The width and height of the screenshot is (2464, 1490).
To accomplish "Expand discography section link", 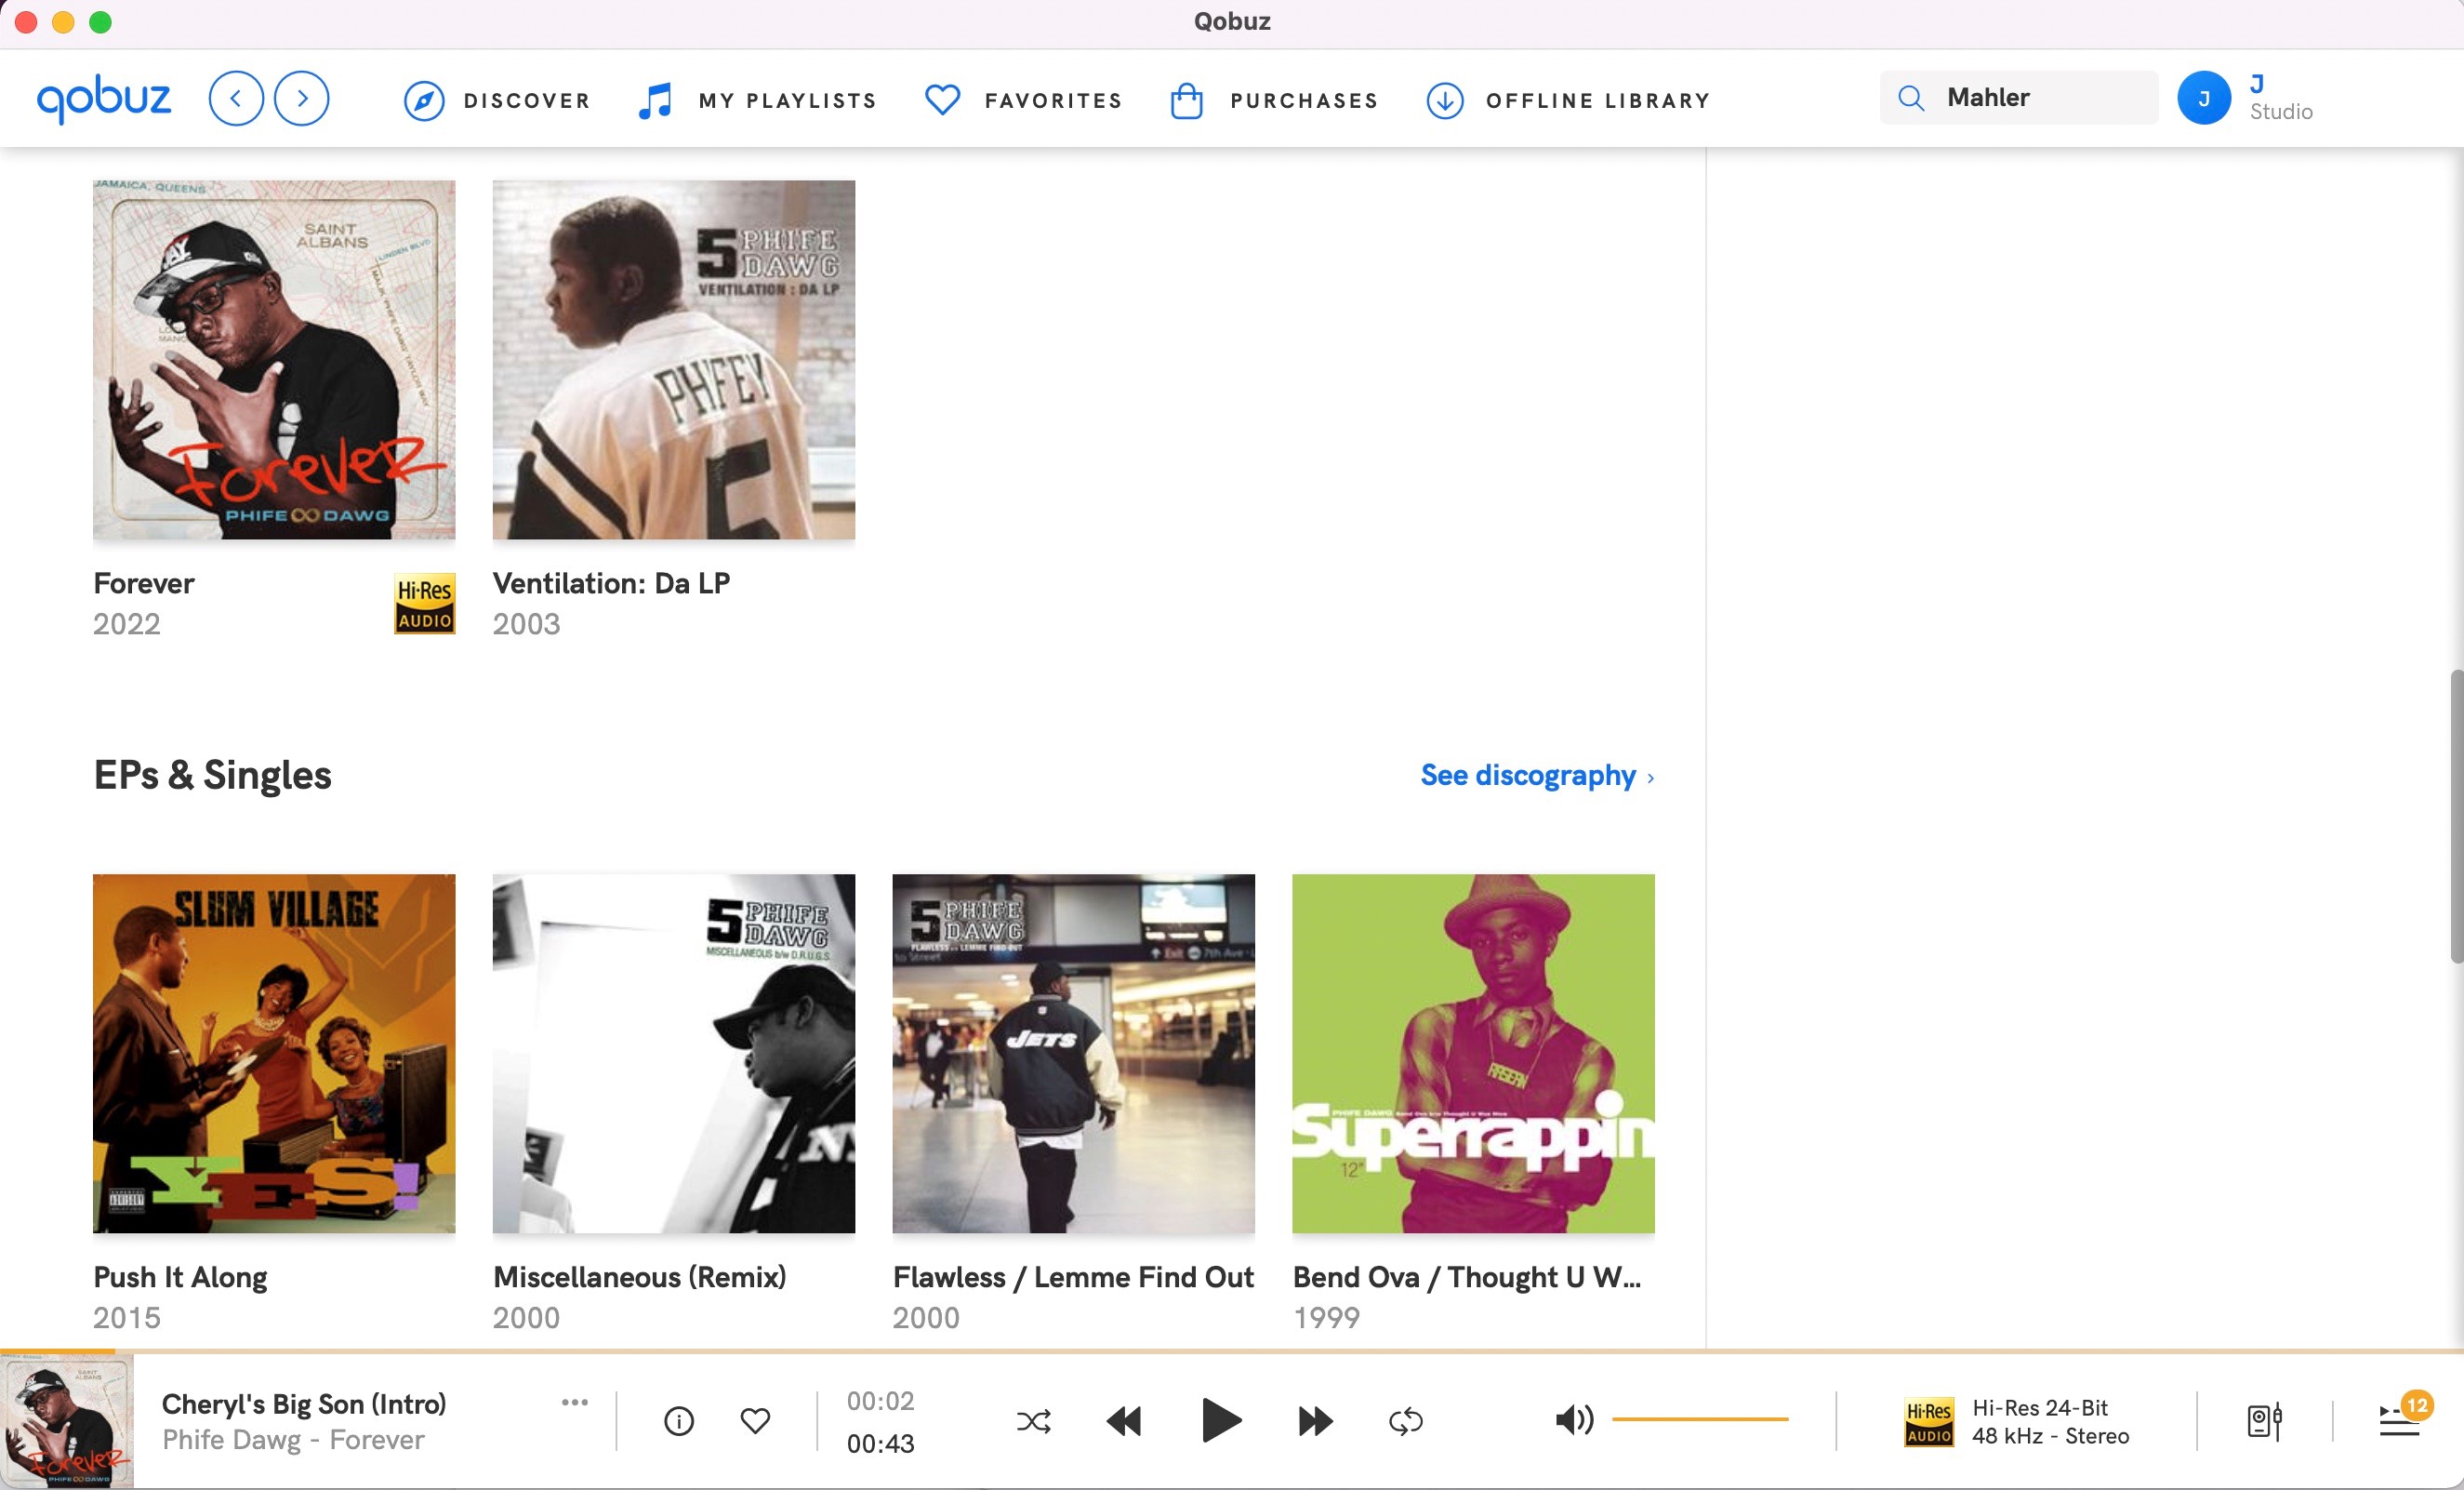I will click(x=1536, y=773).
